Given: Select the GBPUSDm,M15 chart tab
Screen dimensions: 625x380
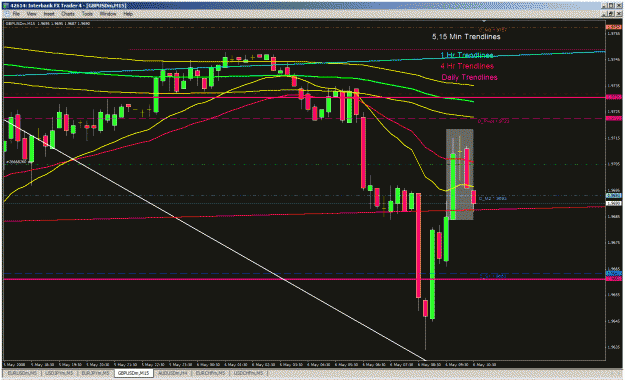Looking at the screenshot, I should 134,374.
